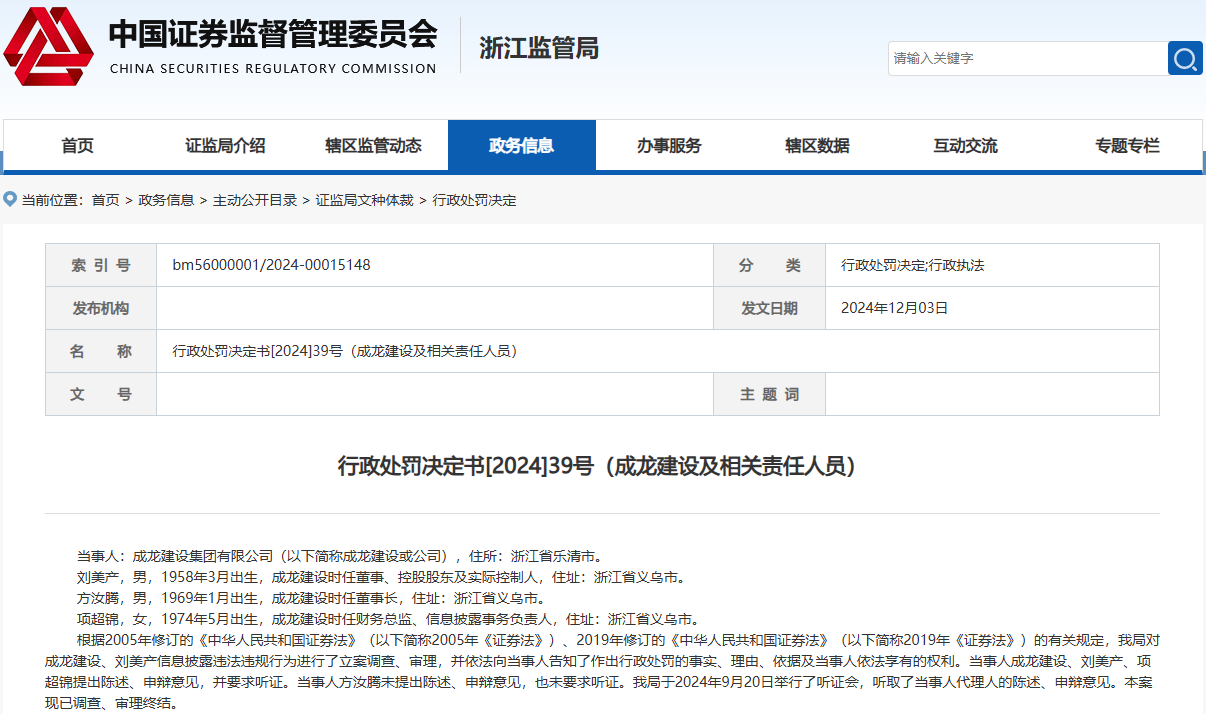Click the index number bm56000001/2024-00015148
Image resolution: width=1206 pixels, height=714 pixels.
click(x=271, y=265)
